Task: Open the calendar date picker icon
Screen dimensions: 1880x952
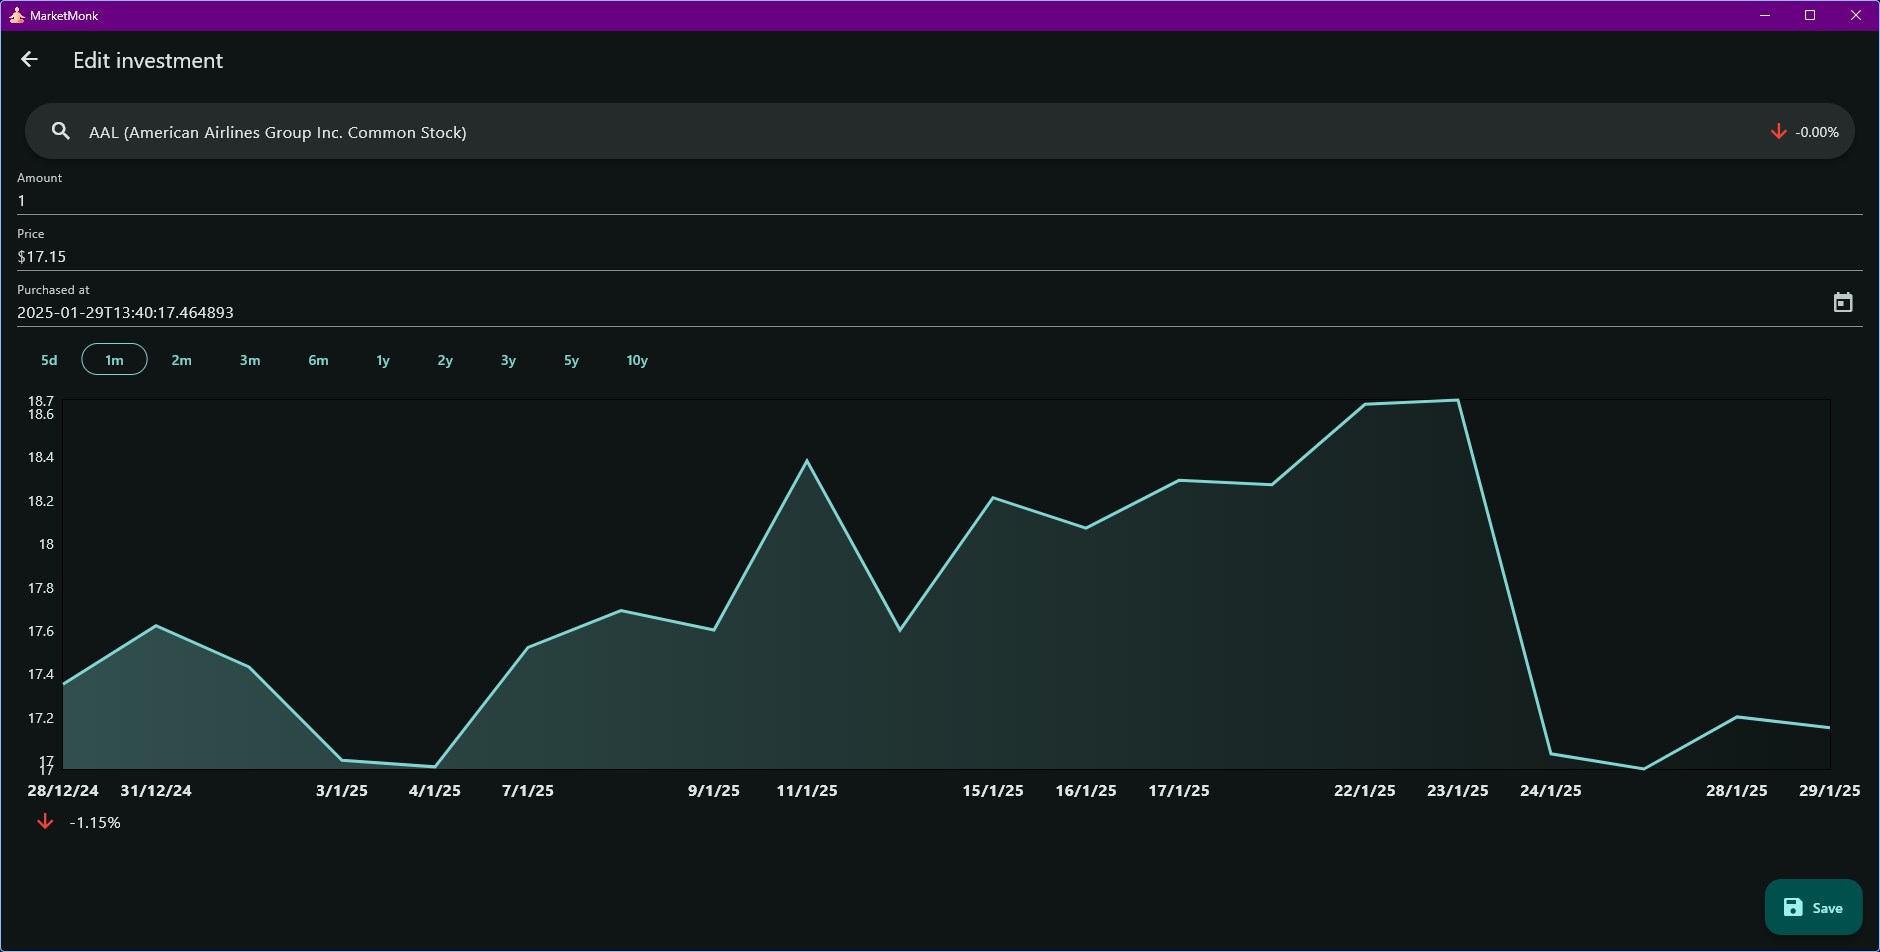Action: click(1843, 302)
